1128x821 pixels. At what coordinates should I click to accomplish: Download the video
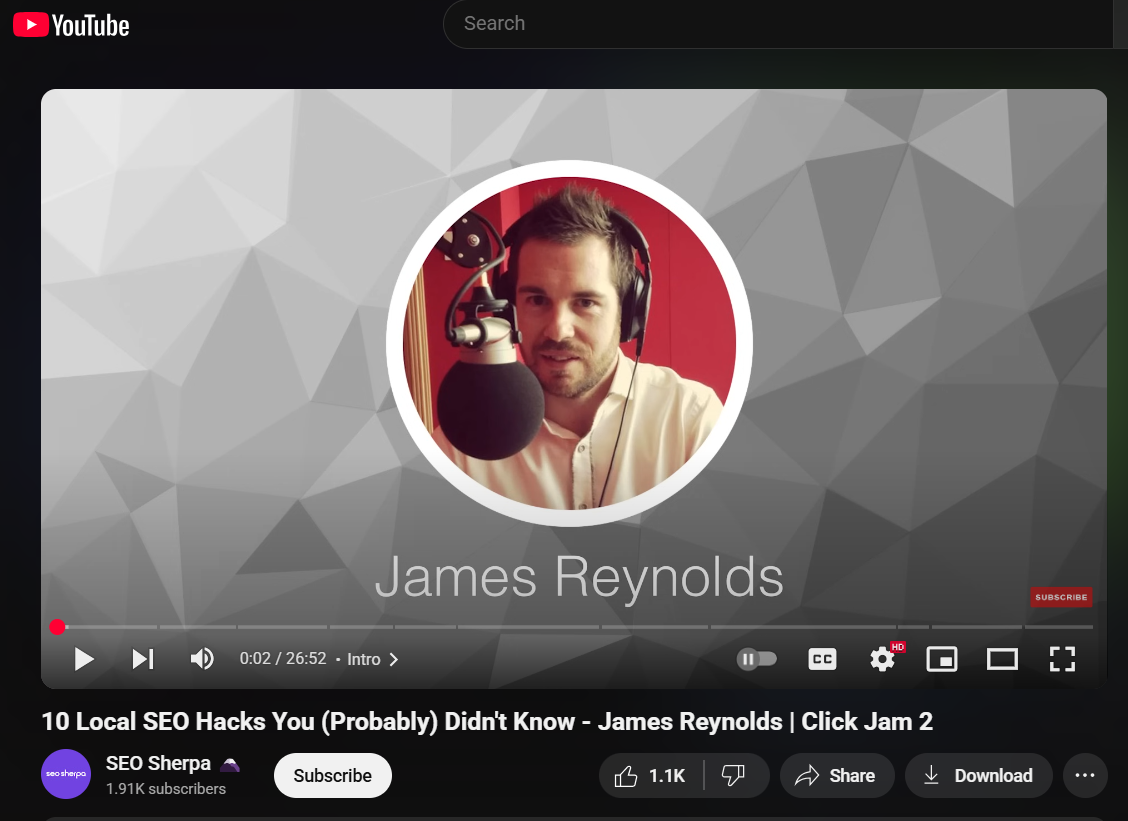tap(978, 776)
